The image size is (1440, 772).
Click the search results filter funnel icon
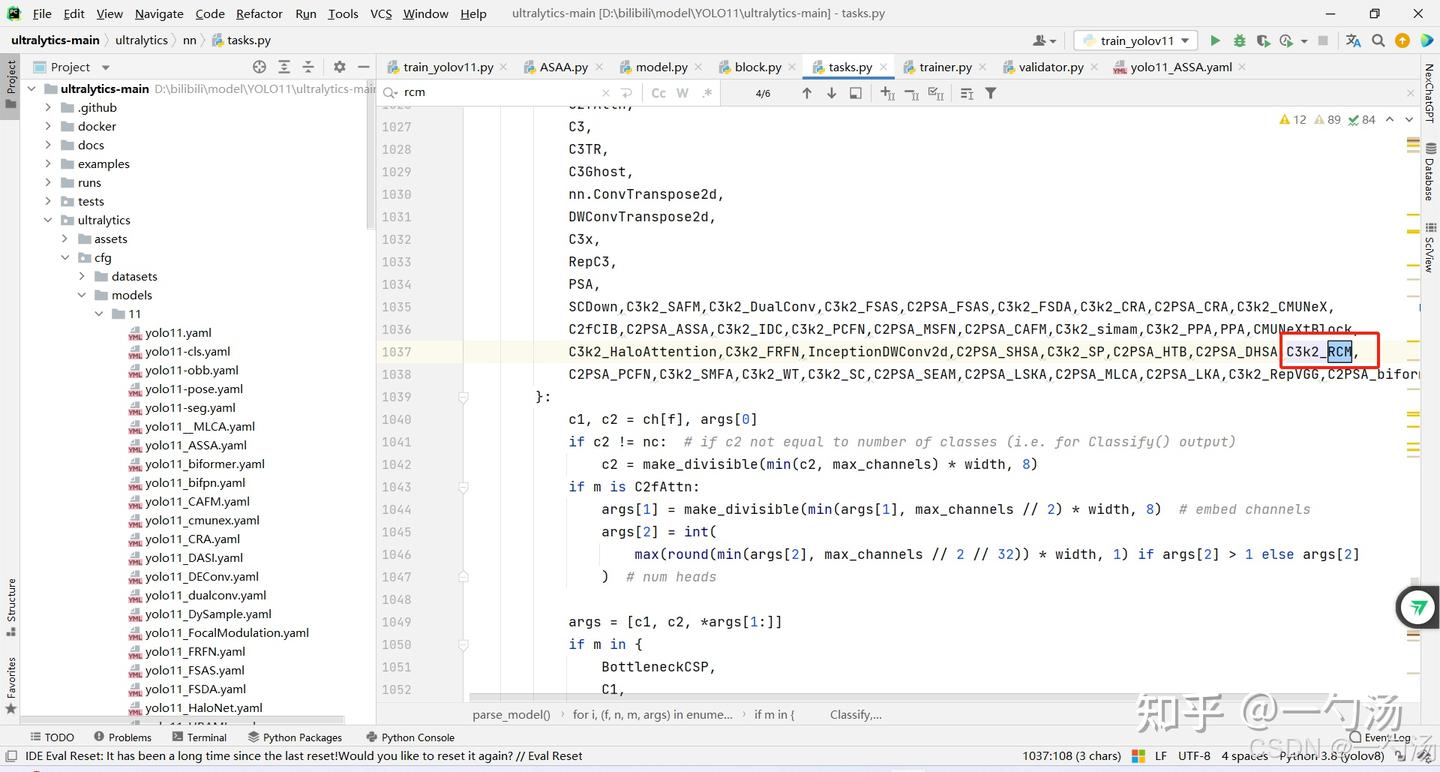991,93
